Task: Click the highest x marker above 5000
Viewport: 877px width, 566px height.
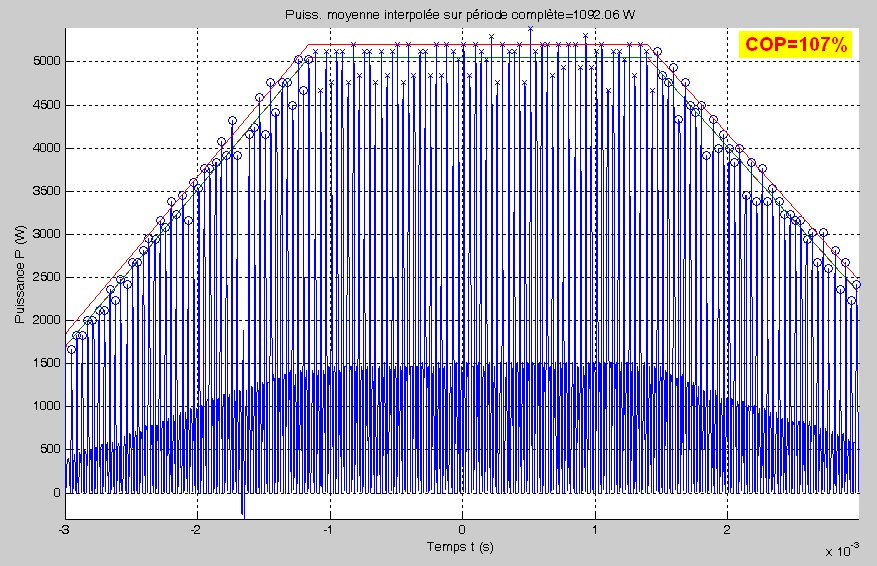Action: coord(530,29)
